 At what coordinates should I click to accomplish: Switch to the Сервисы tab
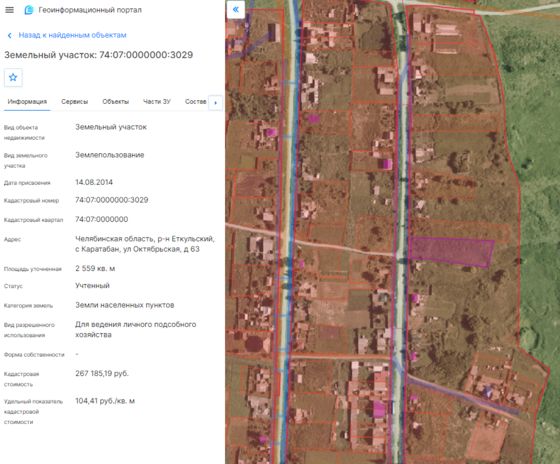tap(75, 102)
